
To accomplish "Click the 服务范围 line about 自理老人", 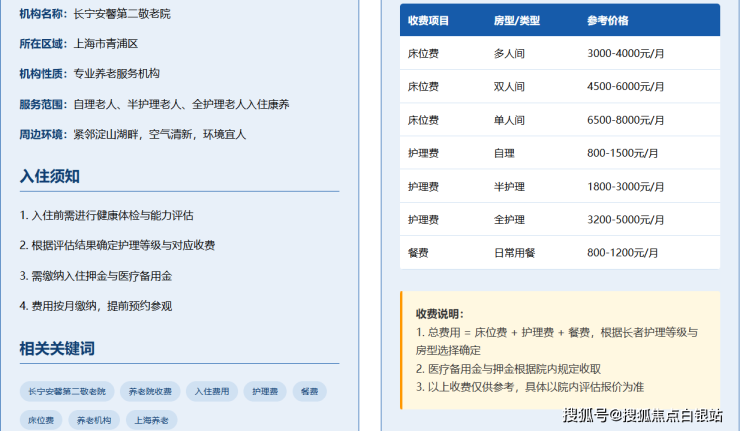I will 154,104.
